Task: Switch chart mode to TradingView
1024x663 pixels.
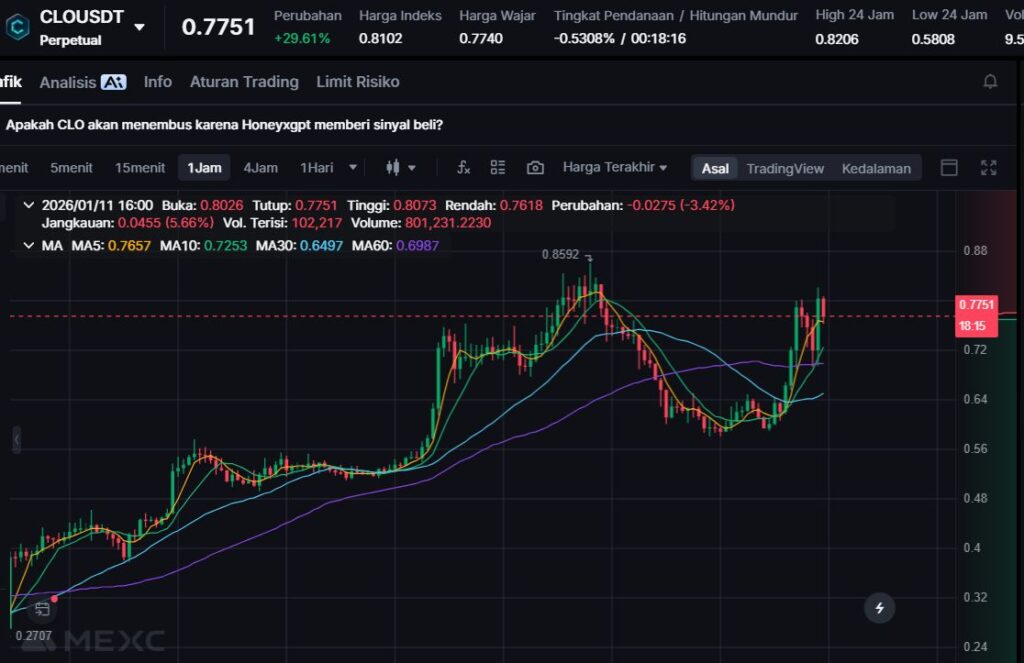Action: 785,168
